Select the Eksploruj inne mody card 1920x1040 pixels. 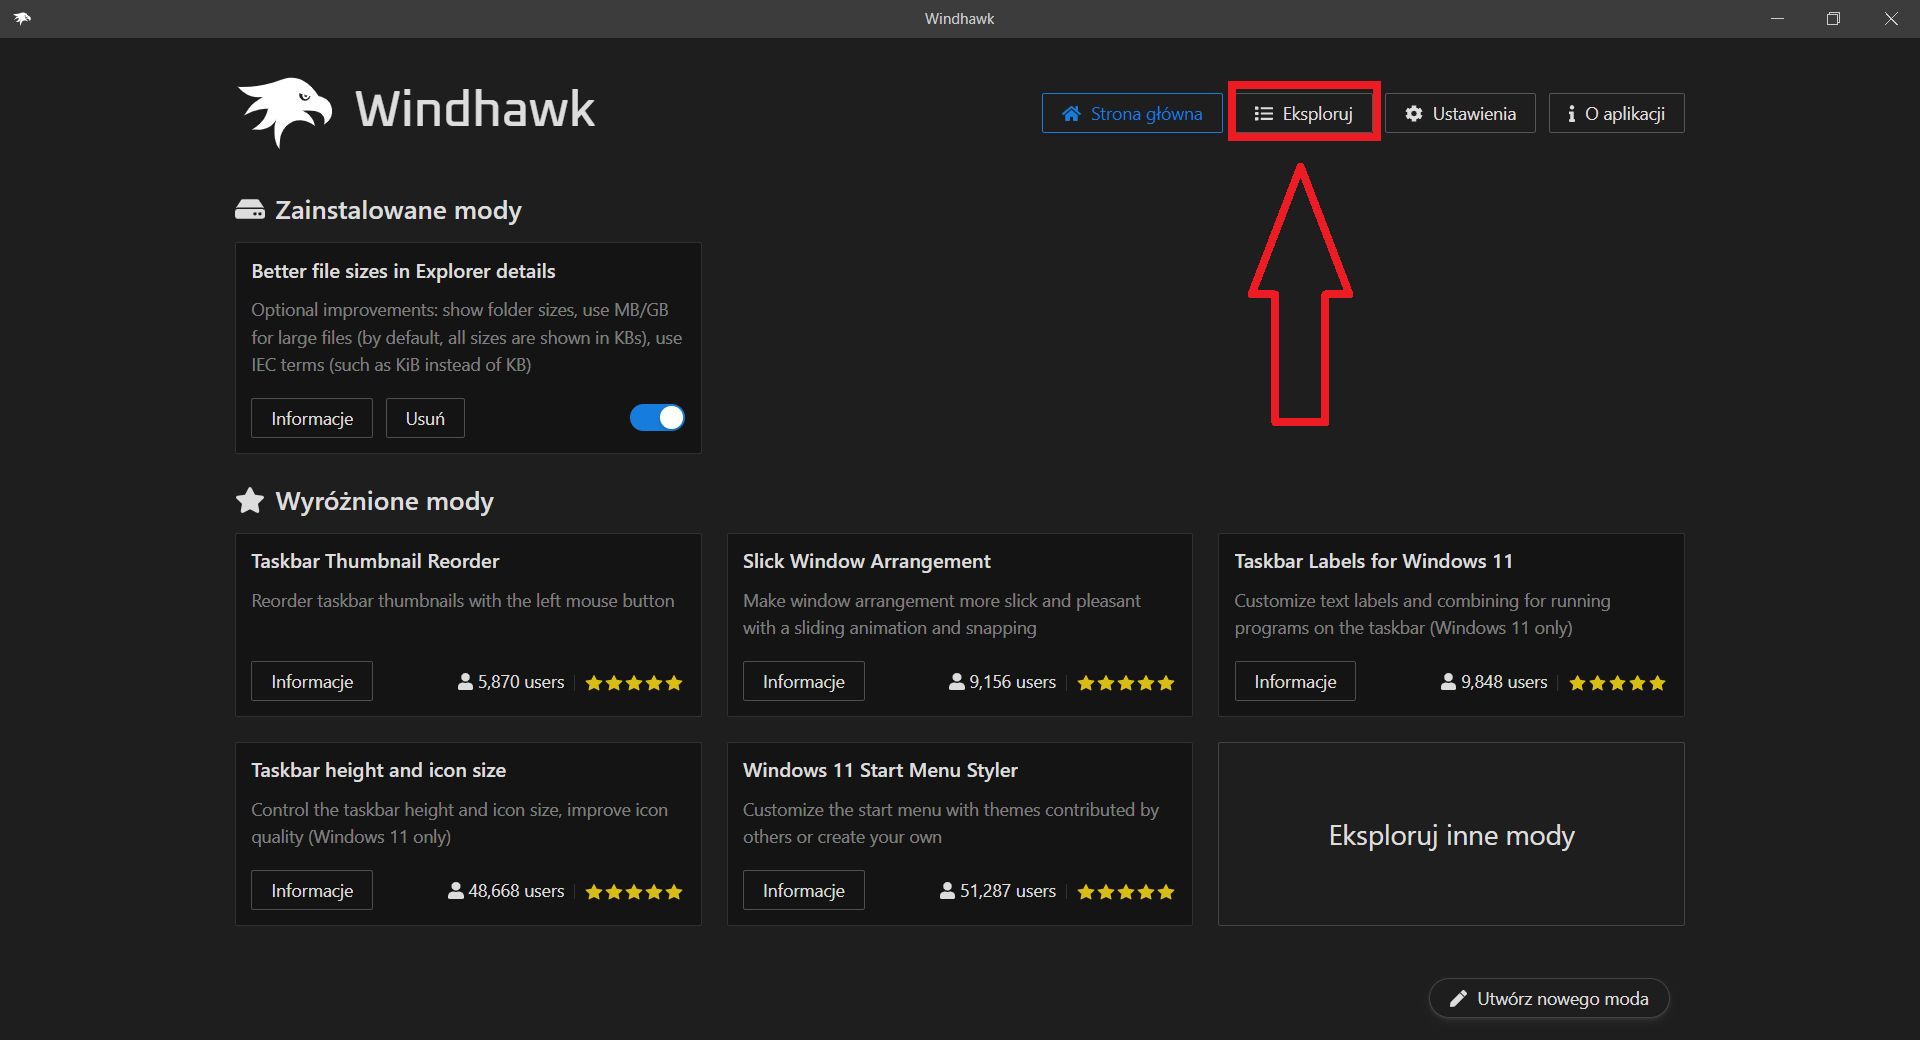[1451, 835]
